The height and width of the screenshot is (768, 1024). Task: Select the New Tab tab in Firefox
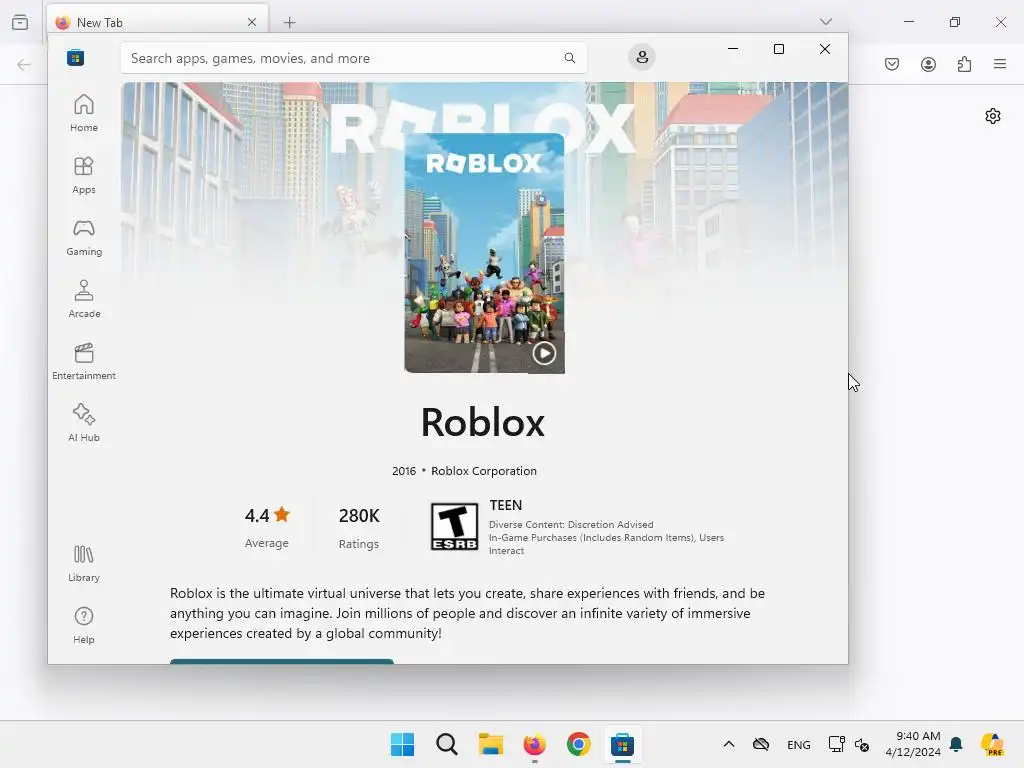coord(157,22)
